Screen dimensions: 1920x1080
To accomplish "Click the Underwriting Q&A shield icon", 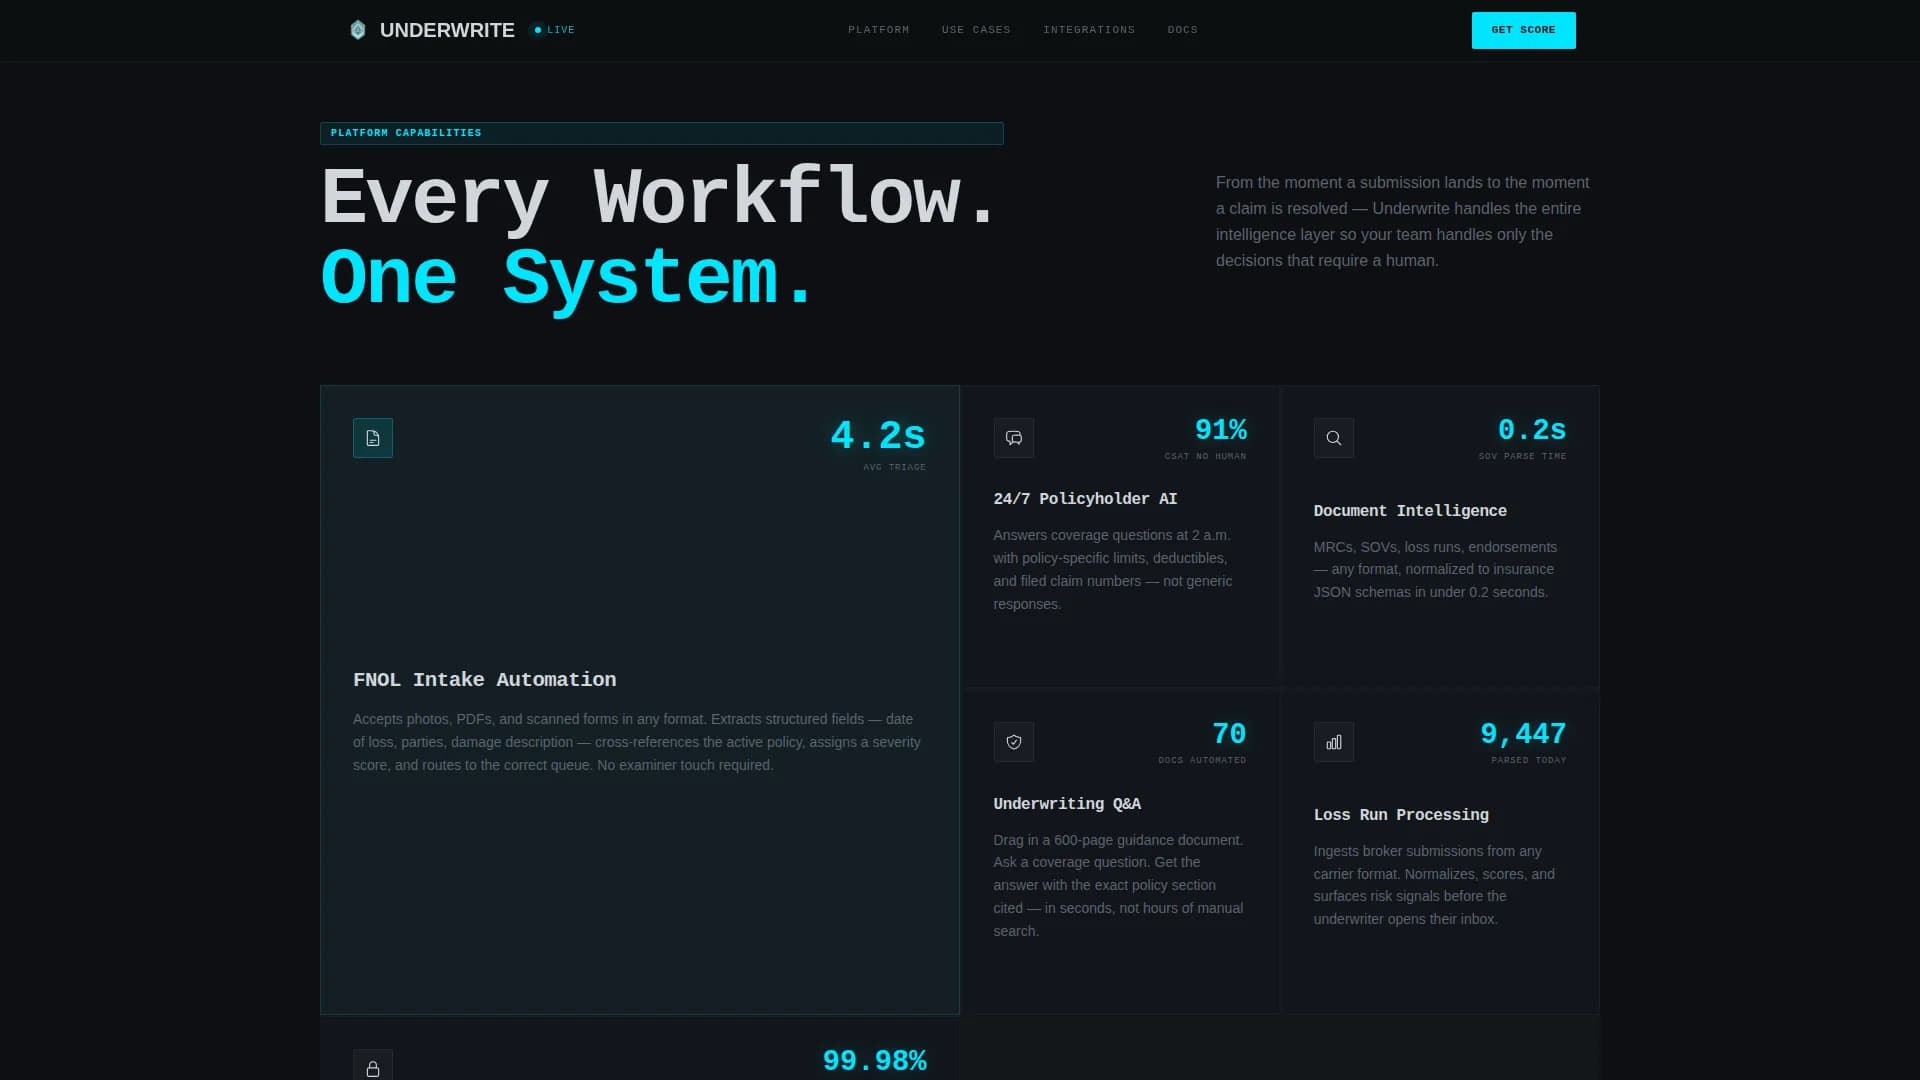I will click(1014, 742).
